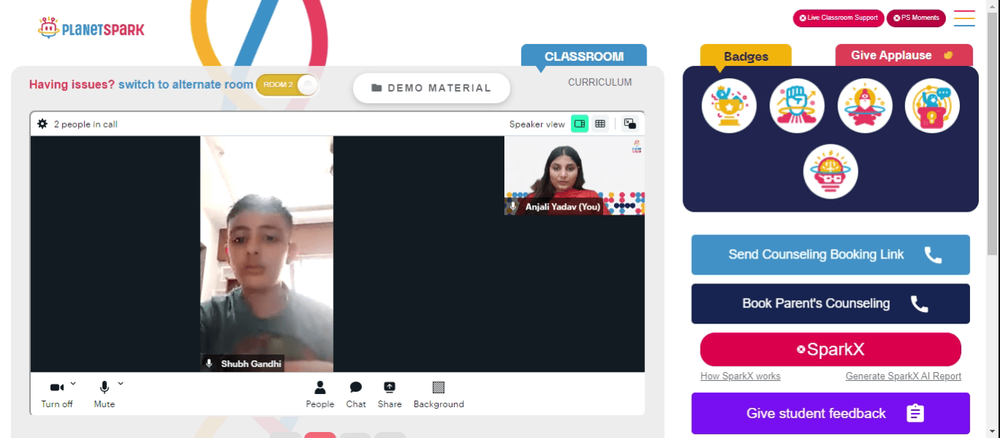The width and height of the screenshot is (1000, 438).
Task: Select Shubh Gandhi's video tile
Action: (x=267, y=254)
